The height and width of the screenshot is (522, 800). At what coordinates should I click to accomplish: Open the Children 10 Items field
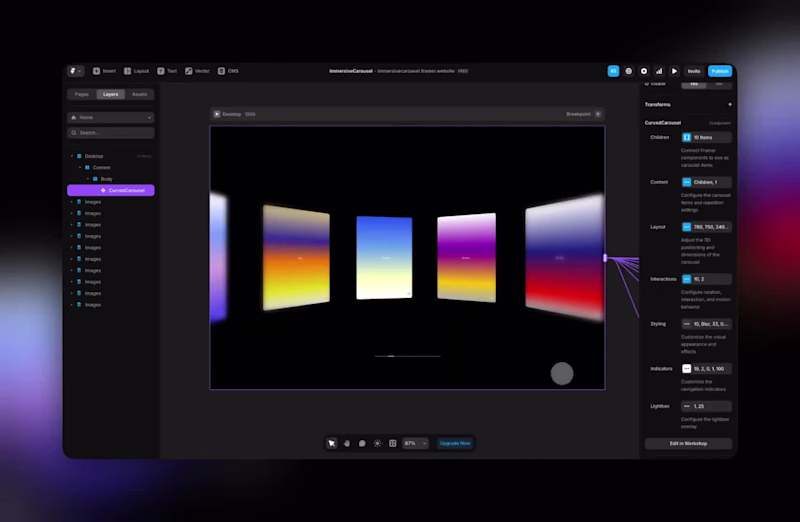click(707, 137)
